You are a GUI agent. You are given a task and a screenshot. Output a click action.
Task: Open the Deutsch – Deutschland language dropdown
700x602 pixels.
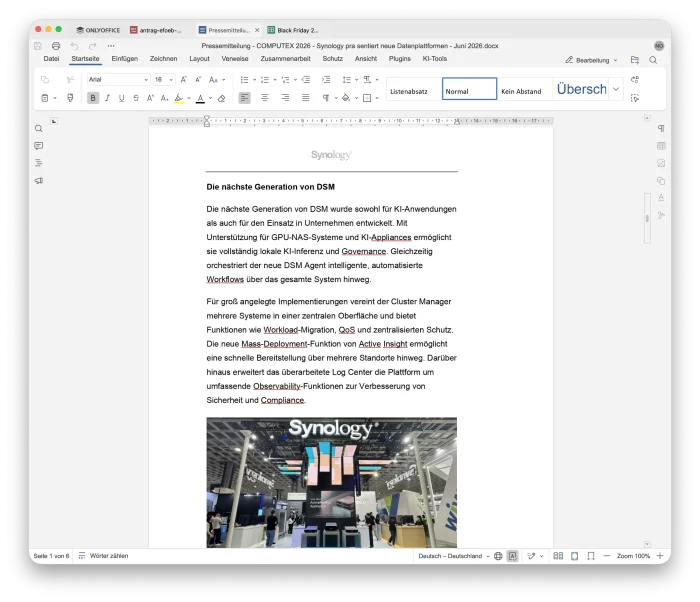coord(454,556)
